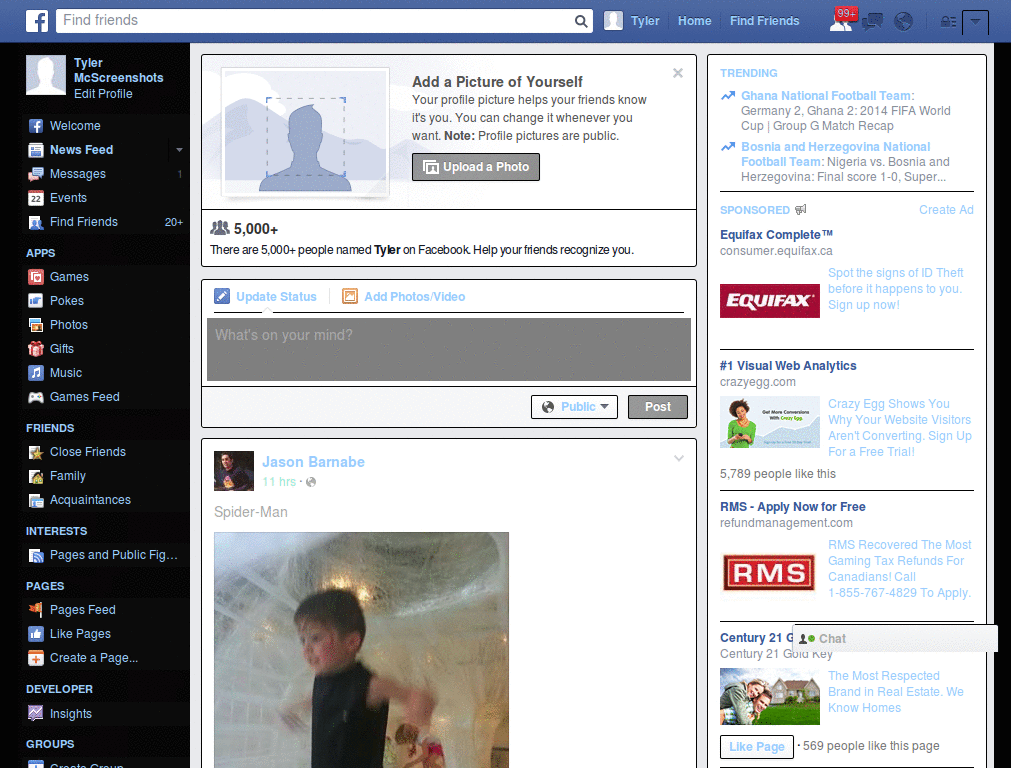Open Bosnia and Herzegovina trending topic
This screenshot has height=768, width=1024.
pos(835,154)
